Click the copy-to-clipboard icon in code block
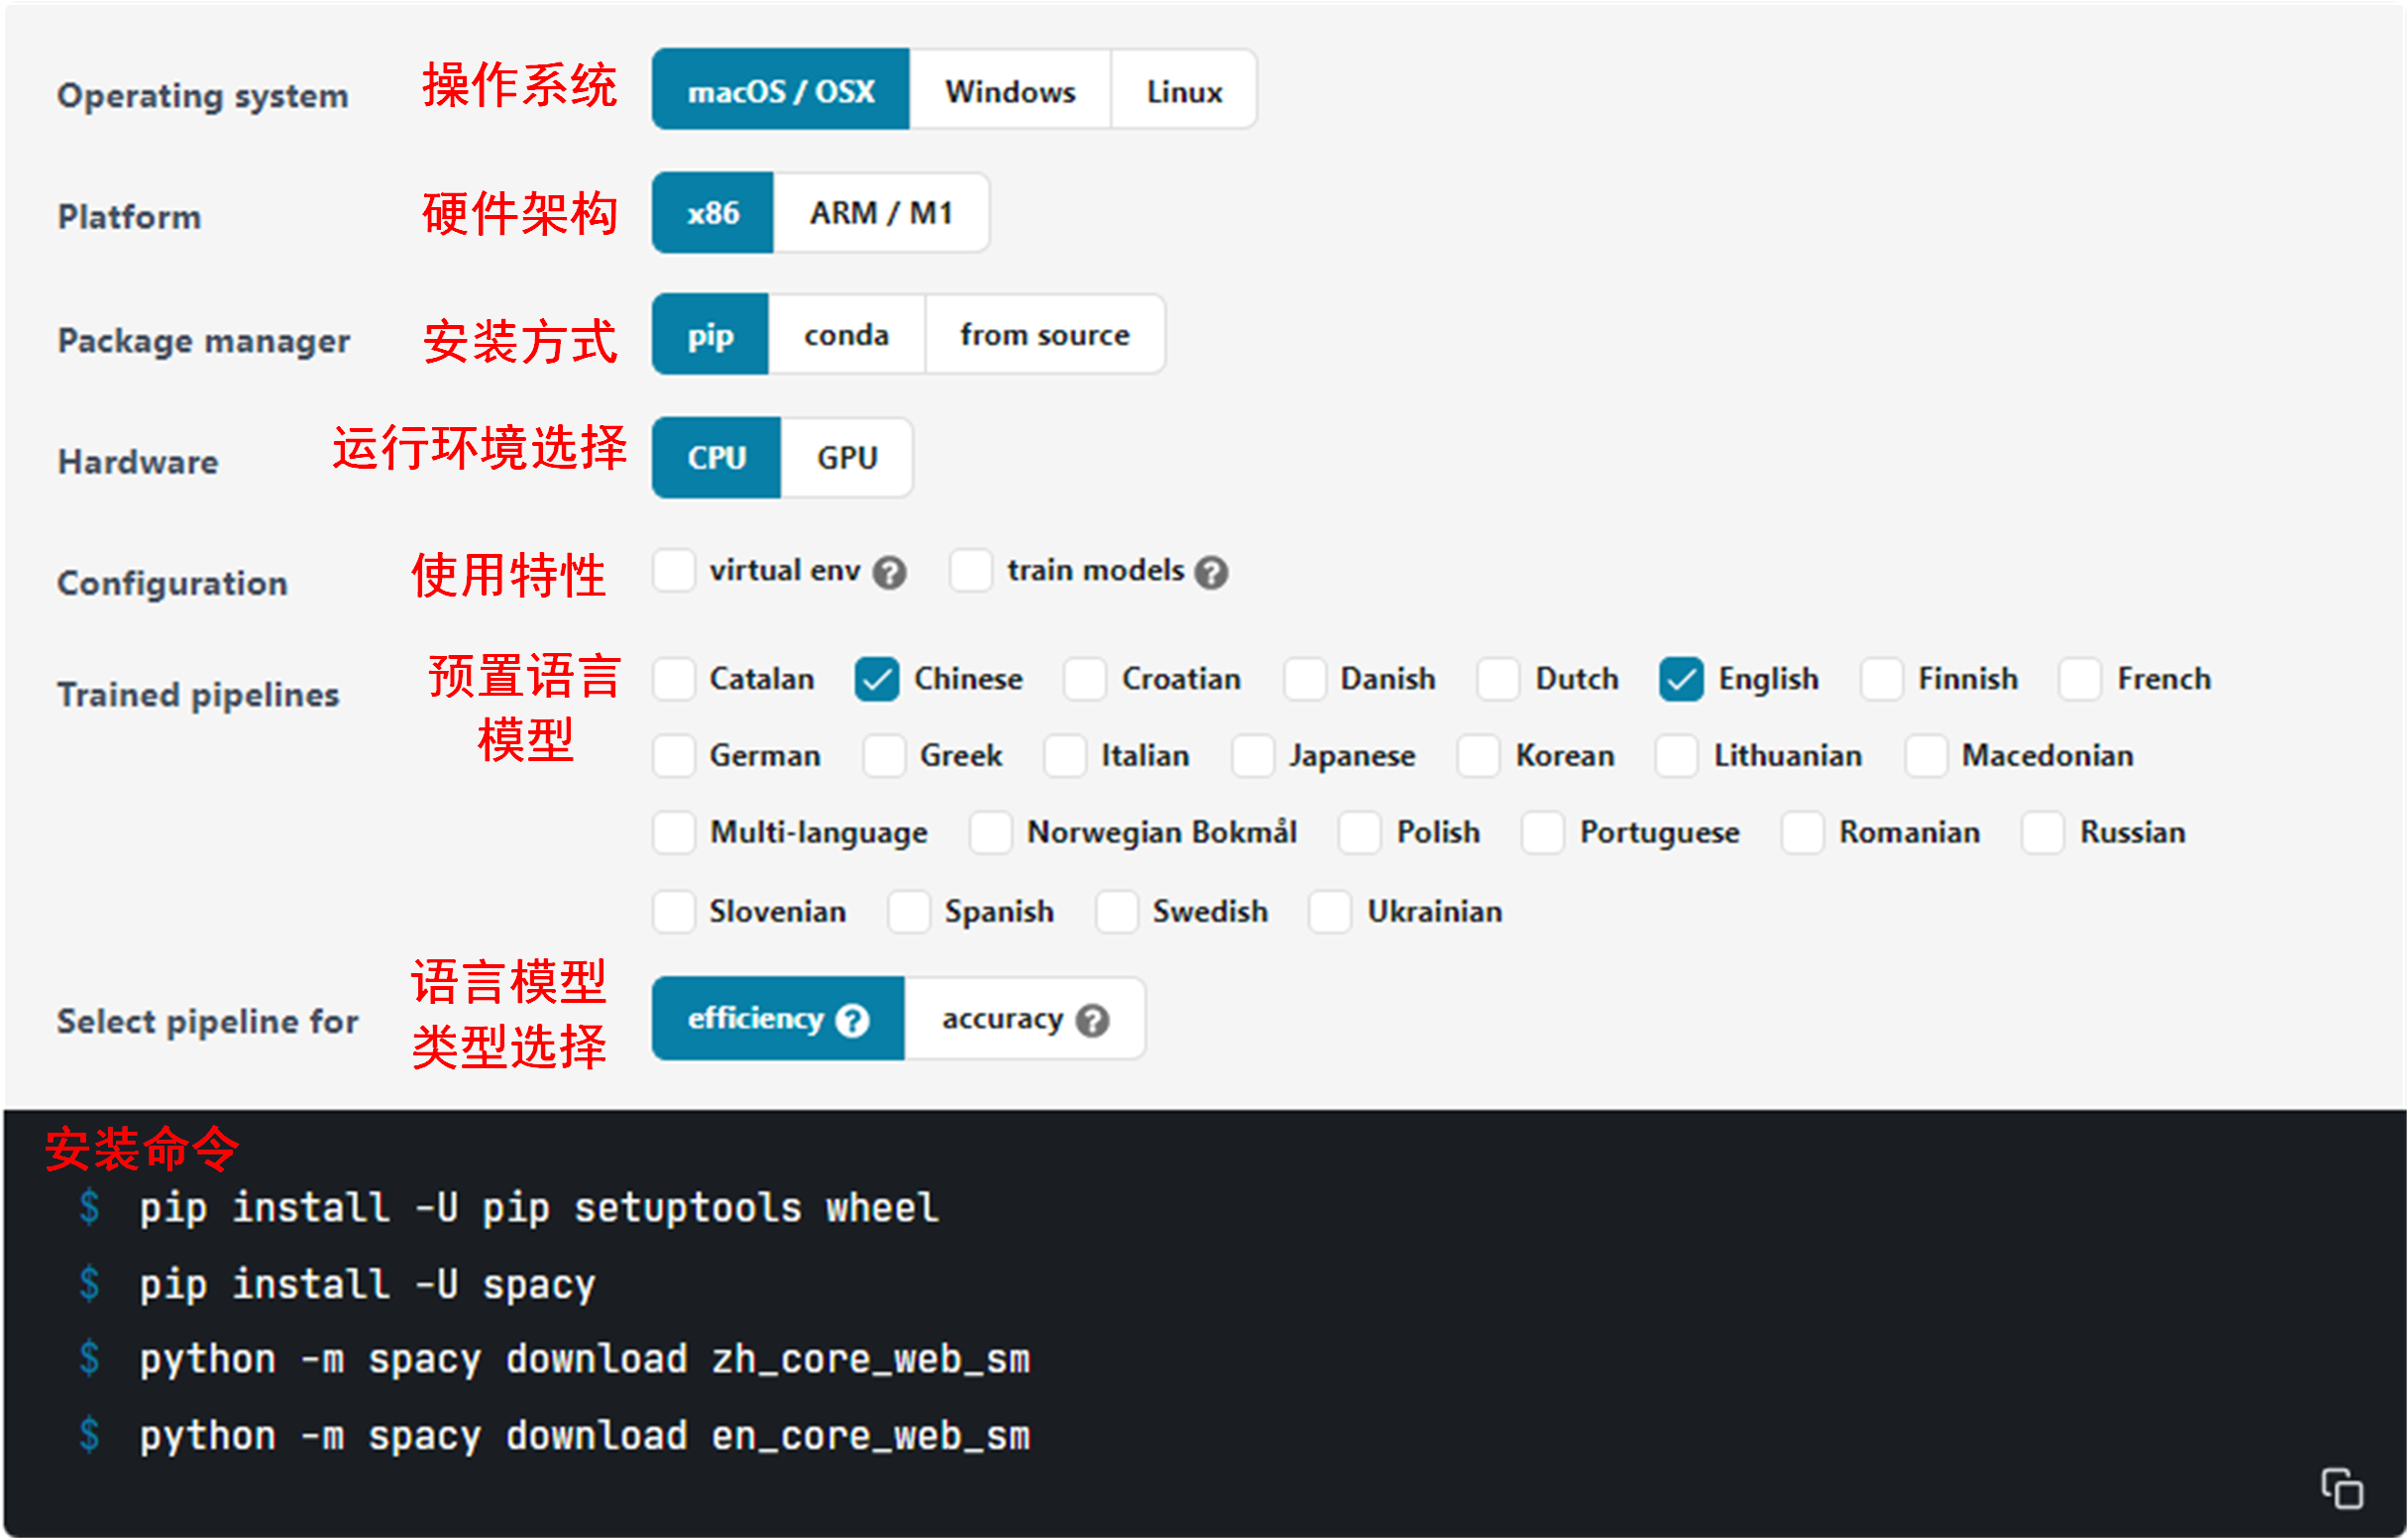Viewport: 2408px width, 1539px height. (x=2341, y=1489)
